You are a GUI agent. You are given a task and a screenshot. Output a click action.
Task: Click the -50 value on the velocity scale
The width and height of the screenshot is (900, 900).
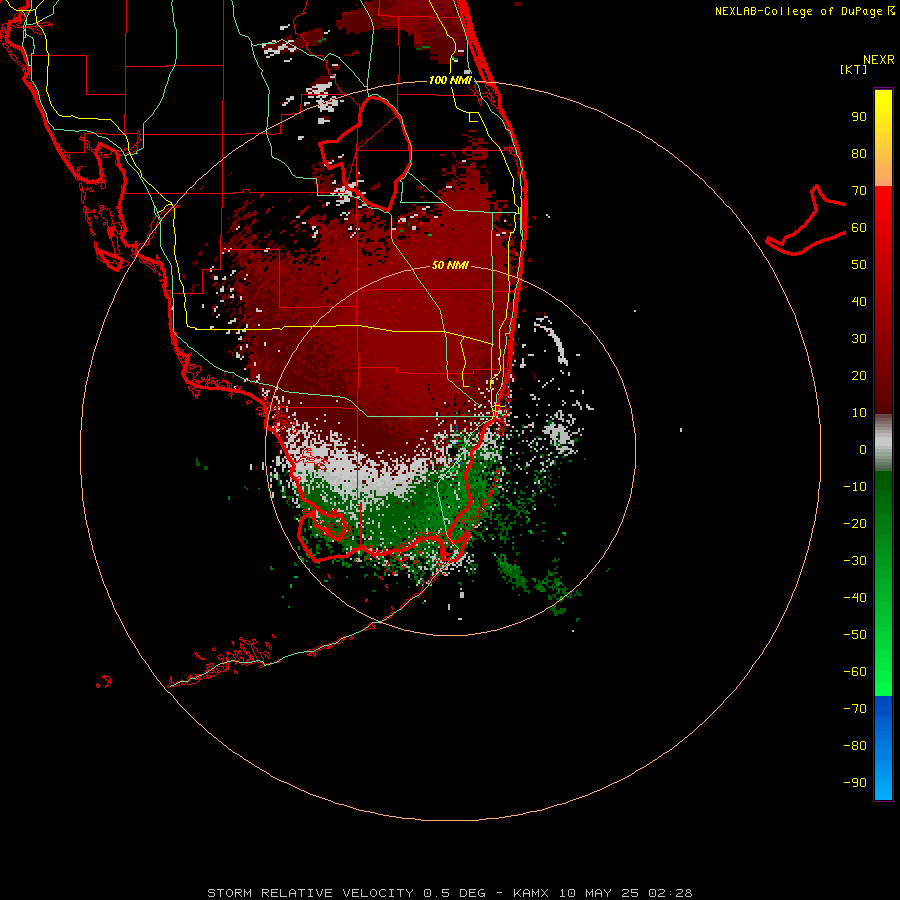tap(855, 635)
